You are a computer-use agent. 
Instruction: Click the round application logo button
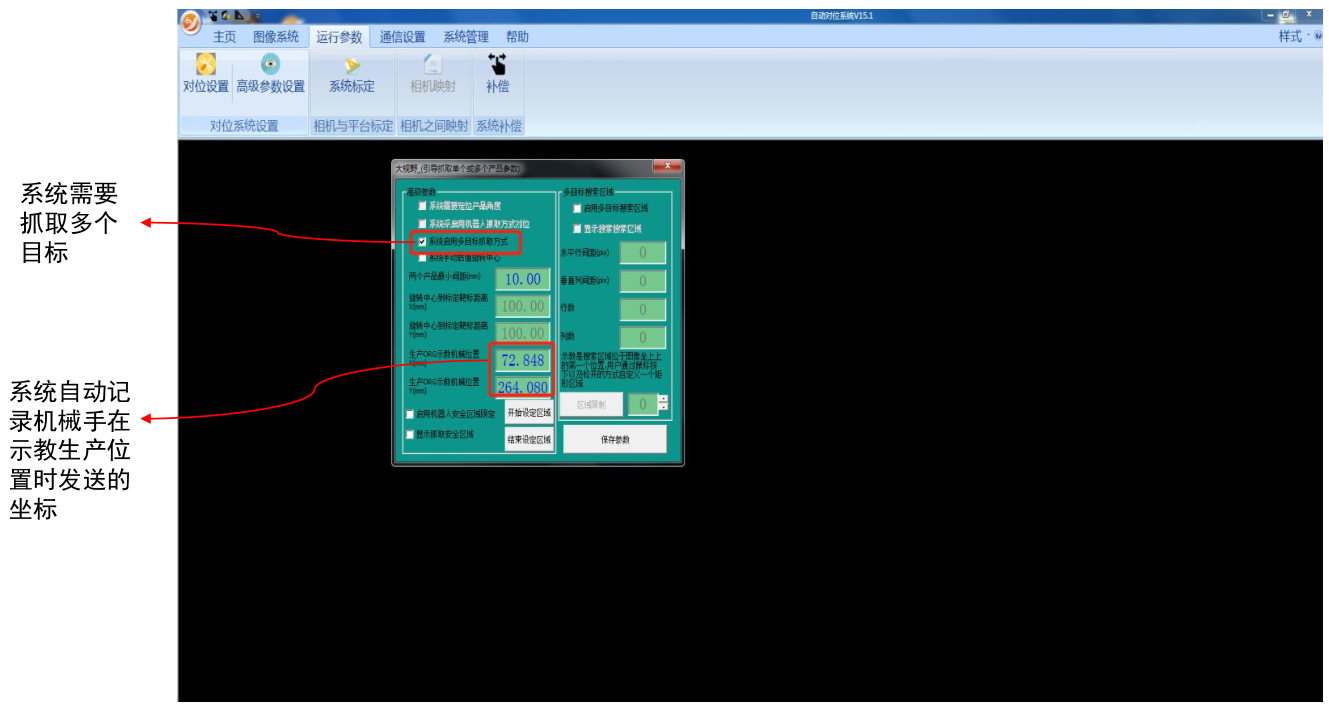click(x=190, y=20)
